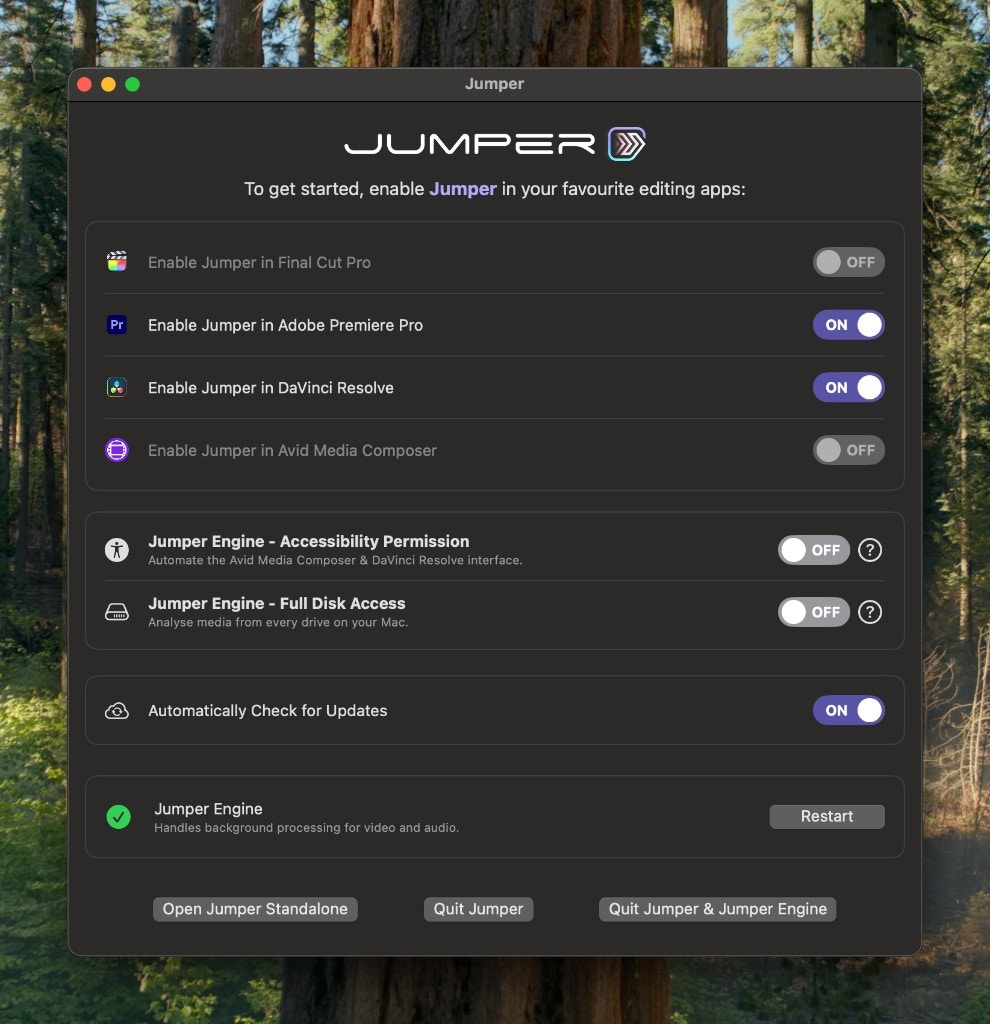Click 'Enable Jumper in Avid Media Composer' label
The image size is (990, 1024).
pyautogui.click(x=293, y=451)
